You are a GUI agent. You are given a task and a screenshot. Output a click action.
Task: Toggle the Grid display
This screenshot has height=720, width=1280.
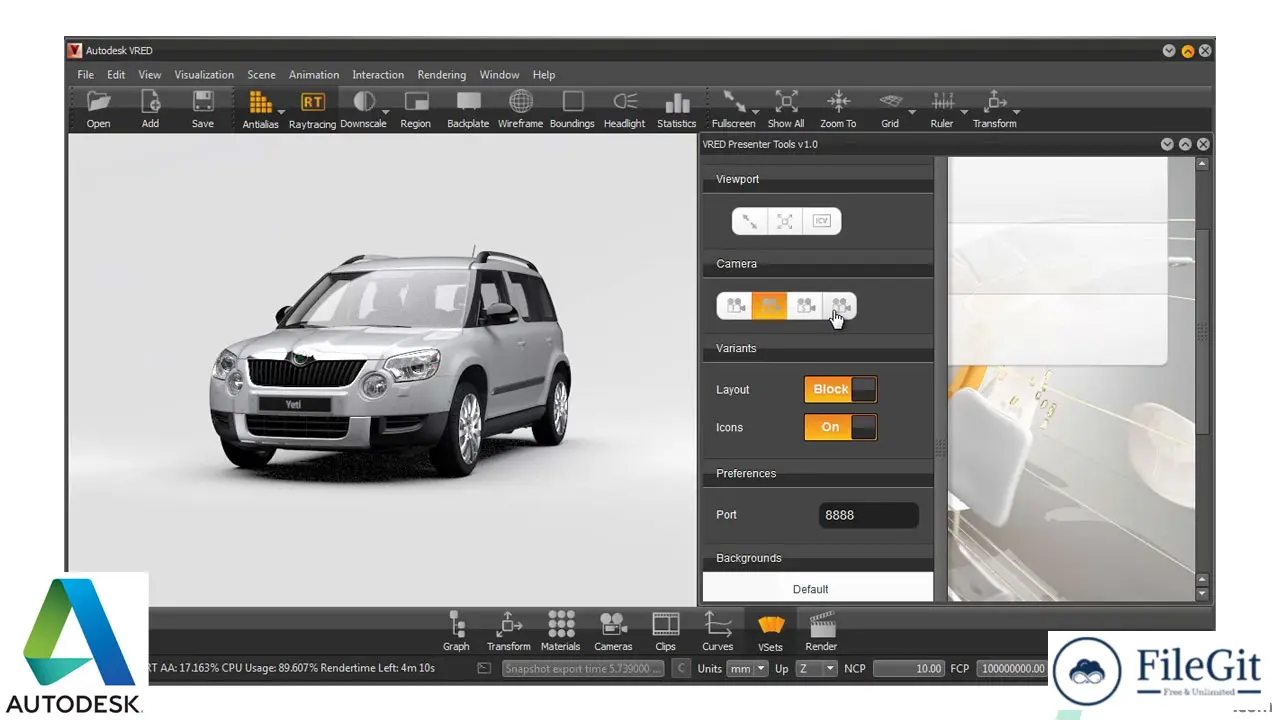[x=890, y=109]
